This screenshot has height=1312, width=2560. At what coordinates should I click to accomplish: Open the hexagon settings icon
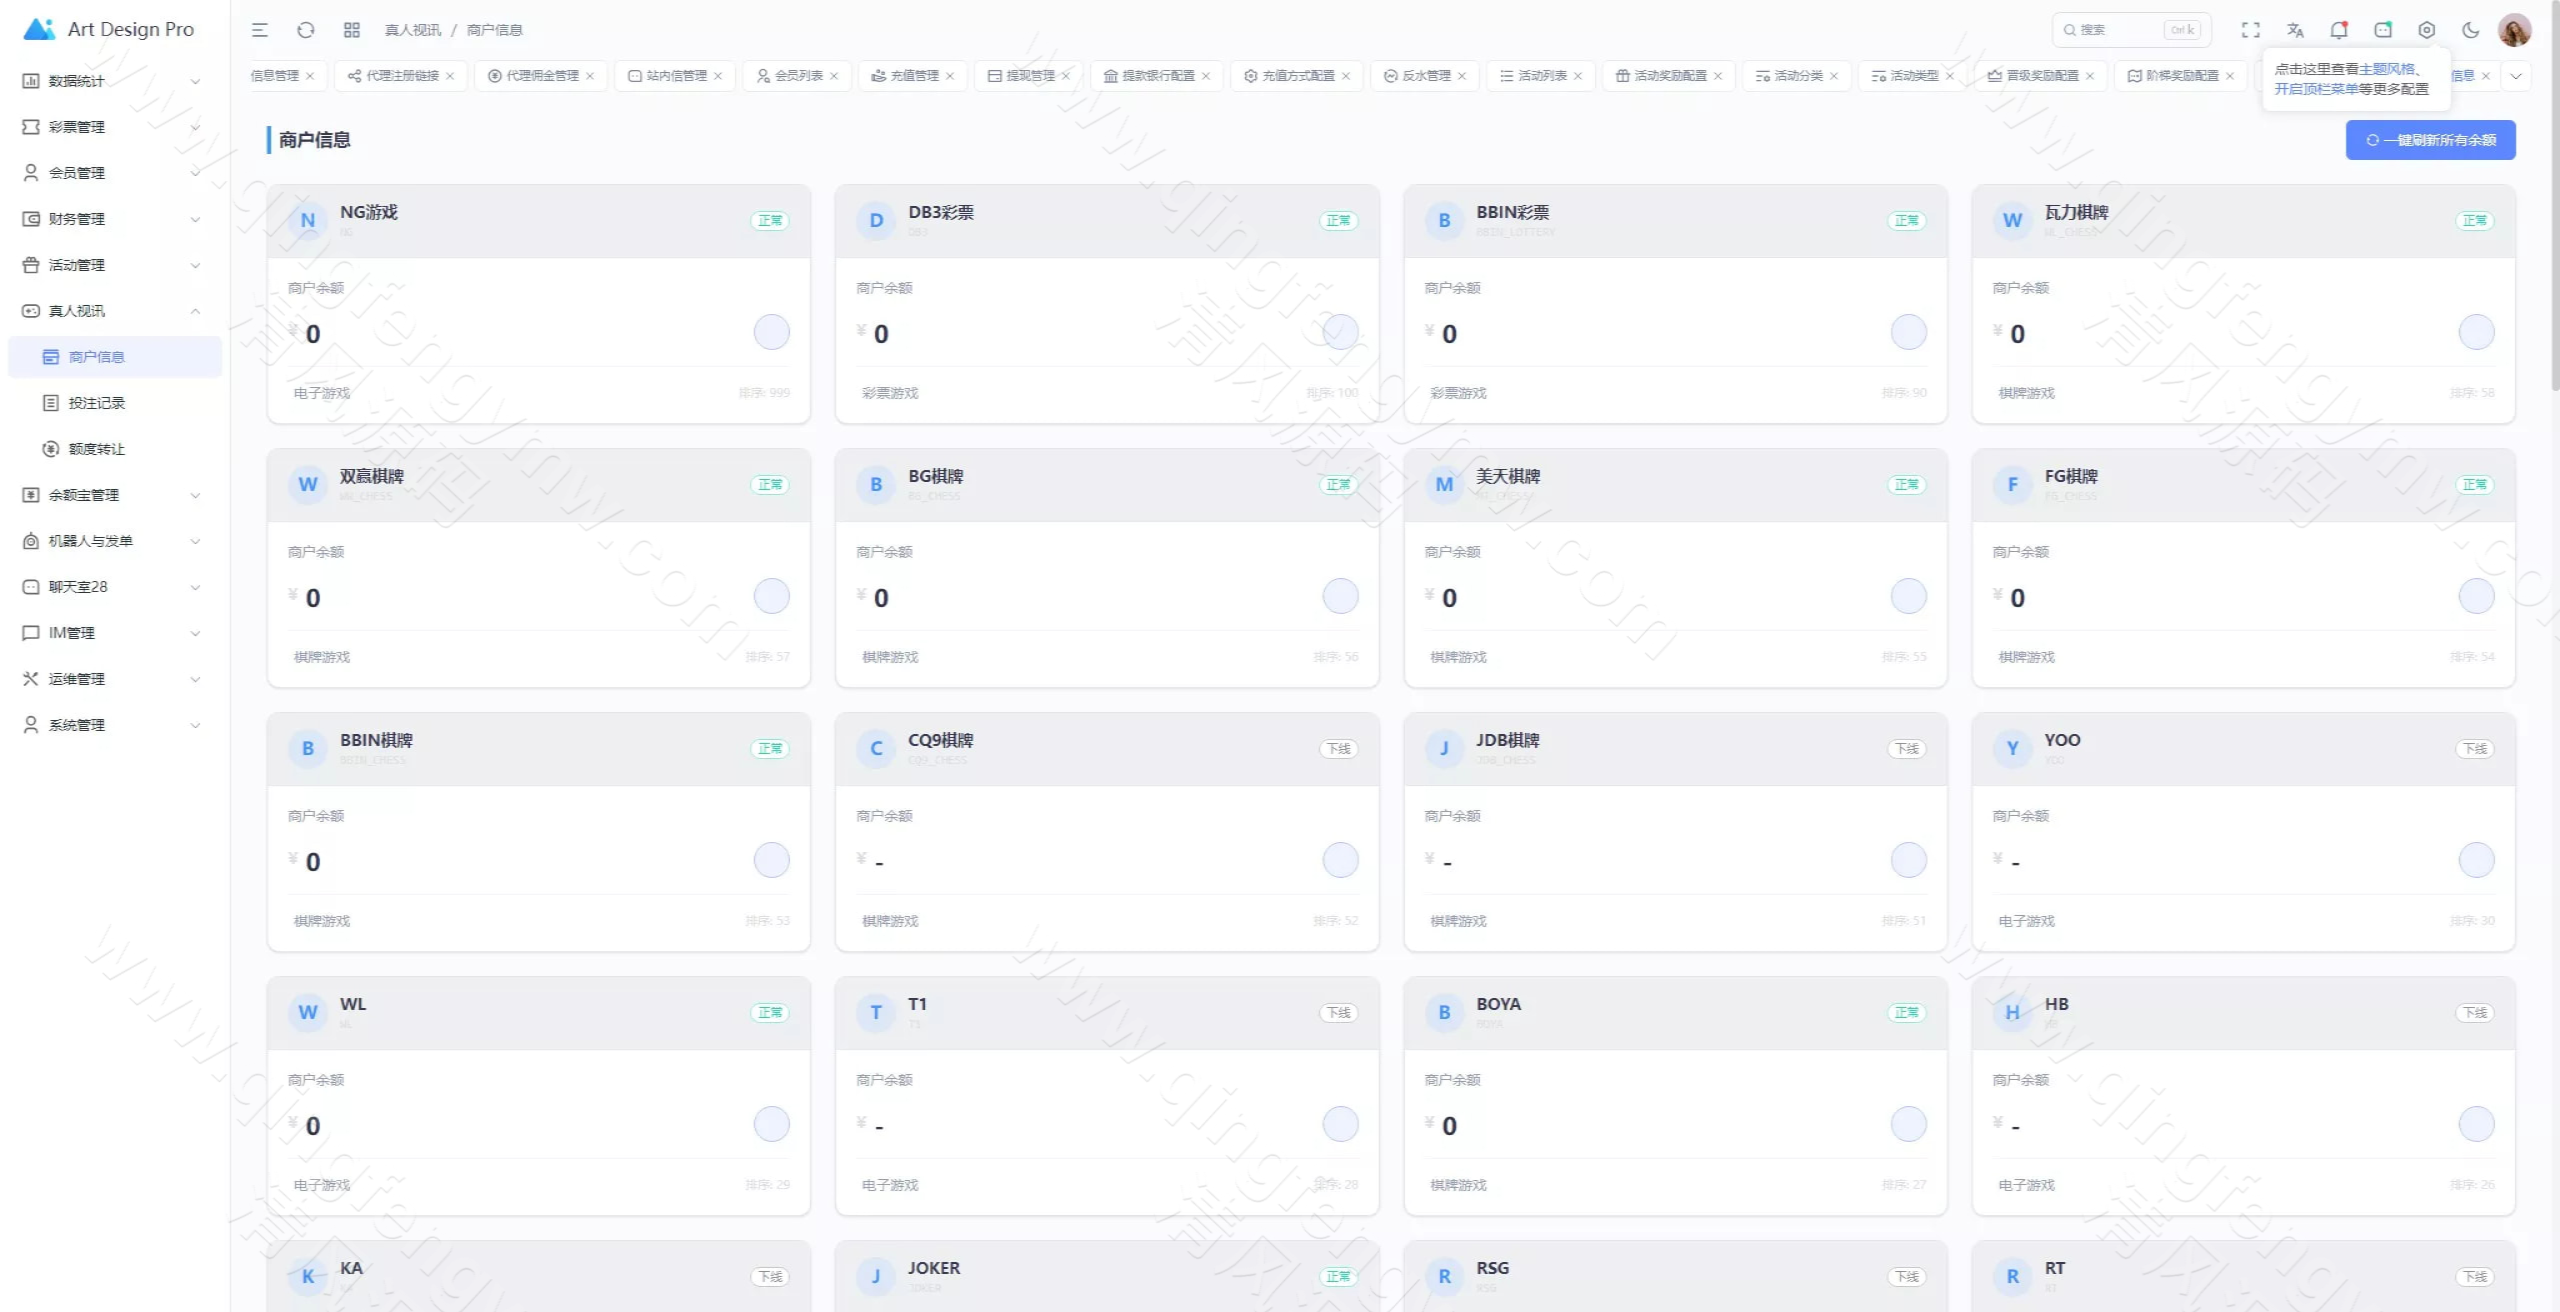[2427, 30]
